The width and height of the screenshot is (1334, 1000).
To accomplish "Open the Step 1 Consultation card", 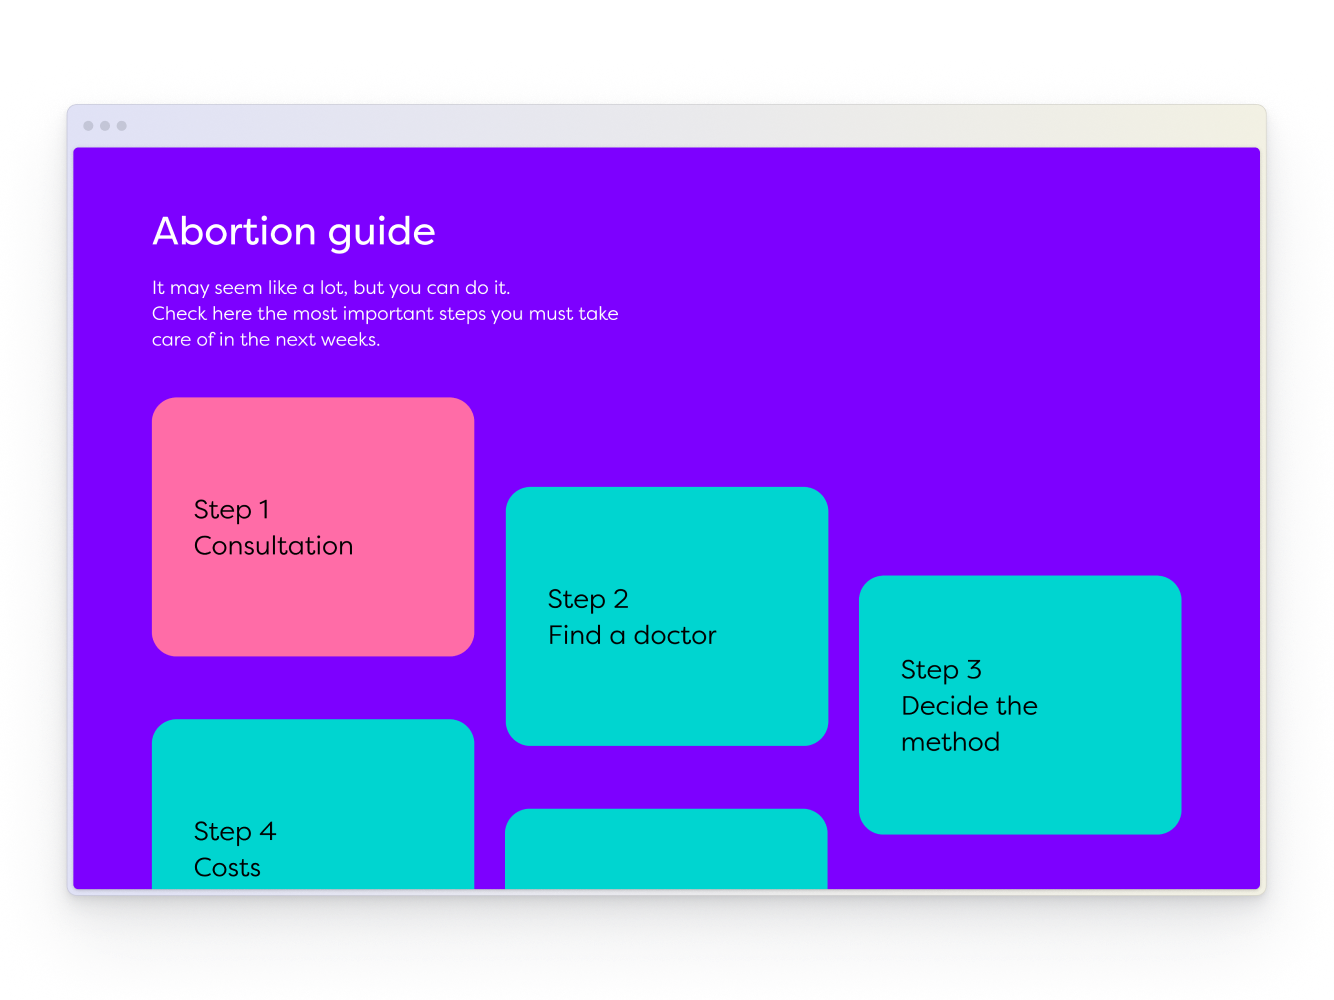I will (313, 527).
